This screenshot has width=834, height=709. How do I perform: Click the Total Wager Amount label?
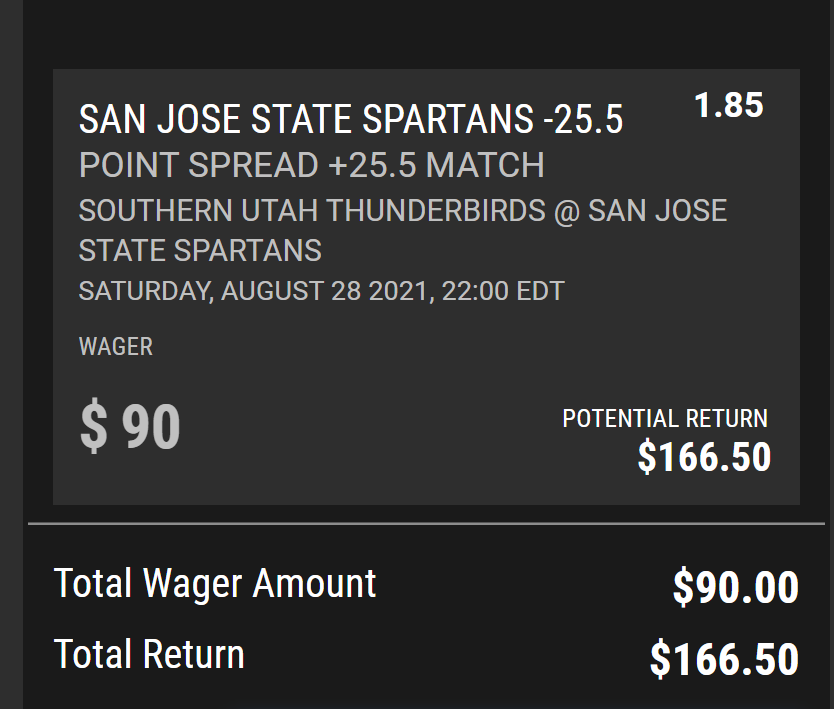(x=215, y=583)
